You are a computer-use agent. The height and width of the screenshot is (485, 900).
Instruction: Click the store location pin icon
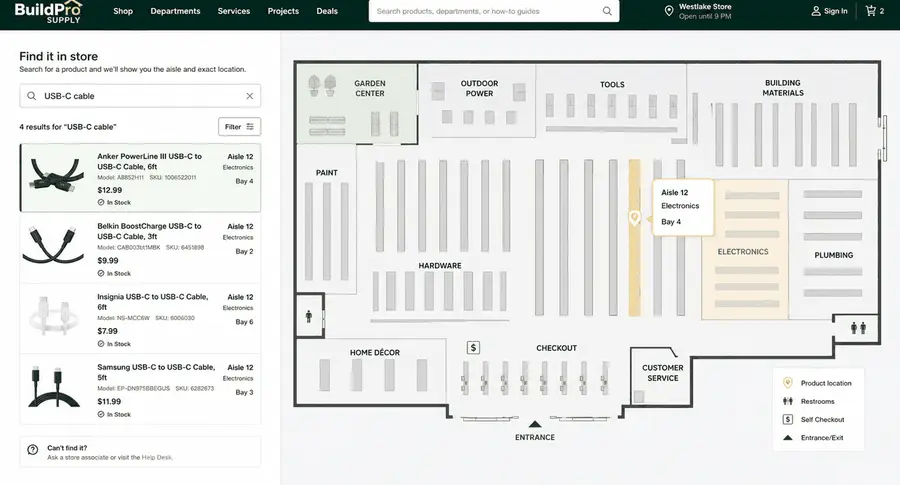(x=669, y=11)
